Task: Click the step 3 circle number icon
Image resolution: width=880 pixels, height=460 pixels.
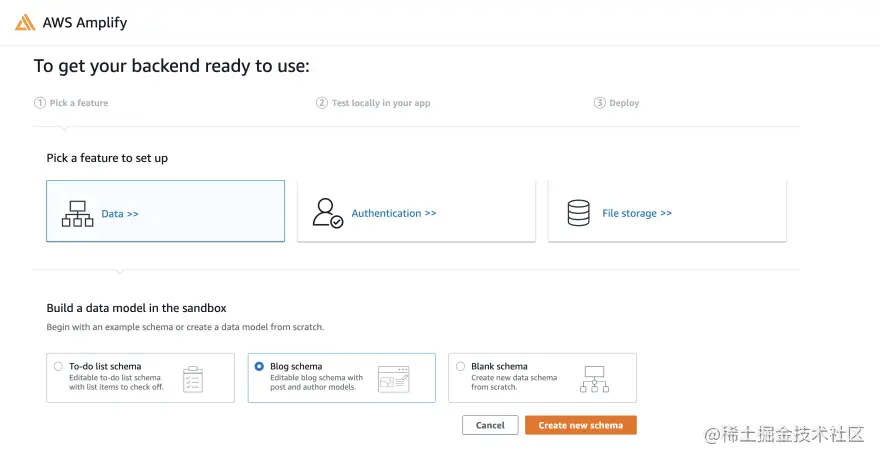Action: click(x=600, y=103)
